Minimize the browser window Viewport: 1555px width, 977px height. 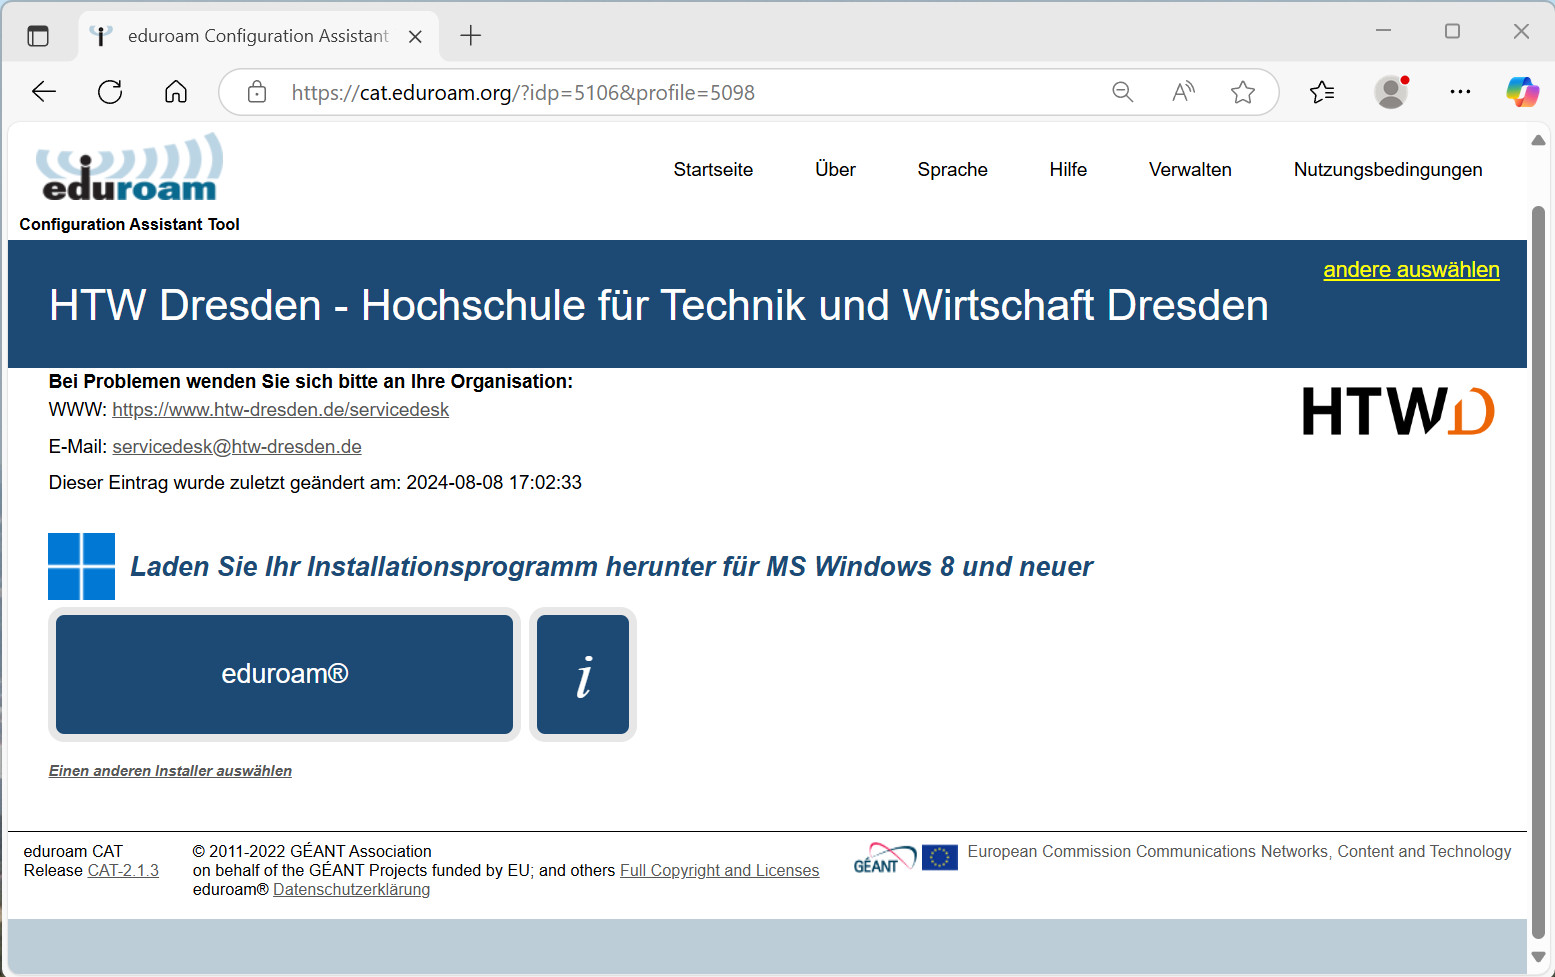(1383, 31)
